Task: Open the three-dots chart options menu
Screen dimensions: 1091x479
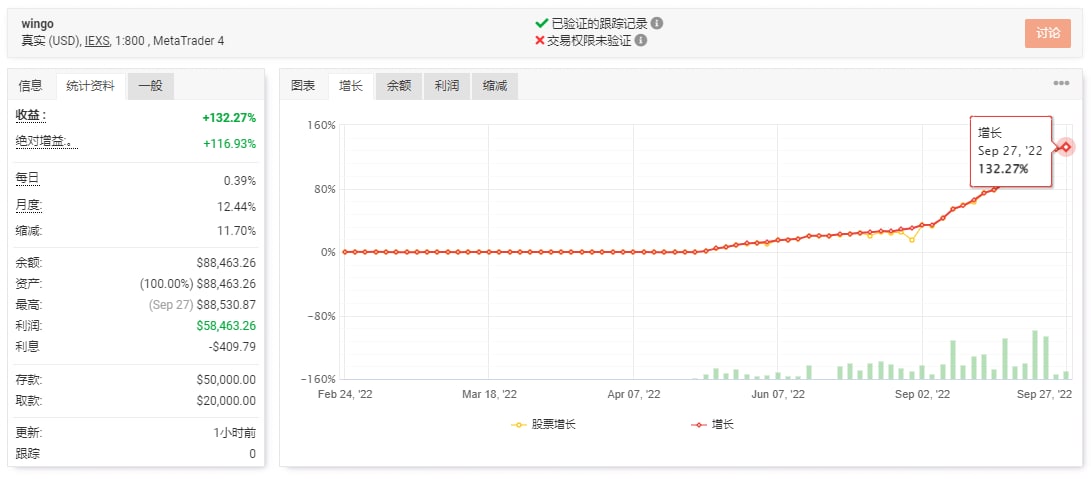Action: 1061,83
